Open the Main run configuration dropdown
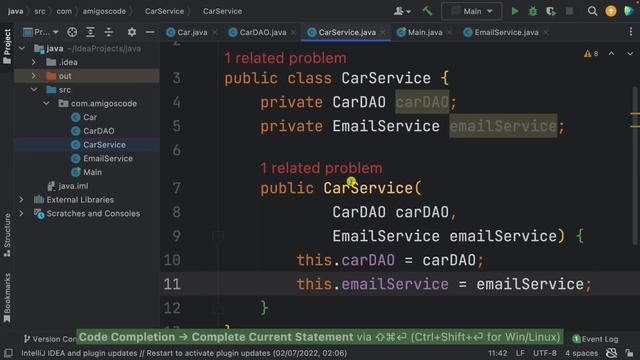 point(471,11)
